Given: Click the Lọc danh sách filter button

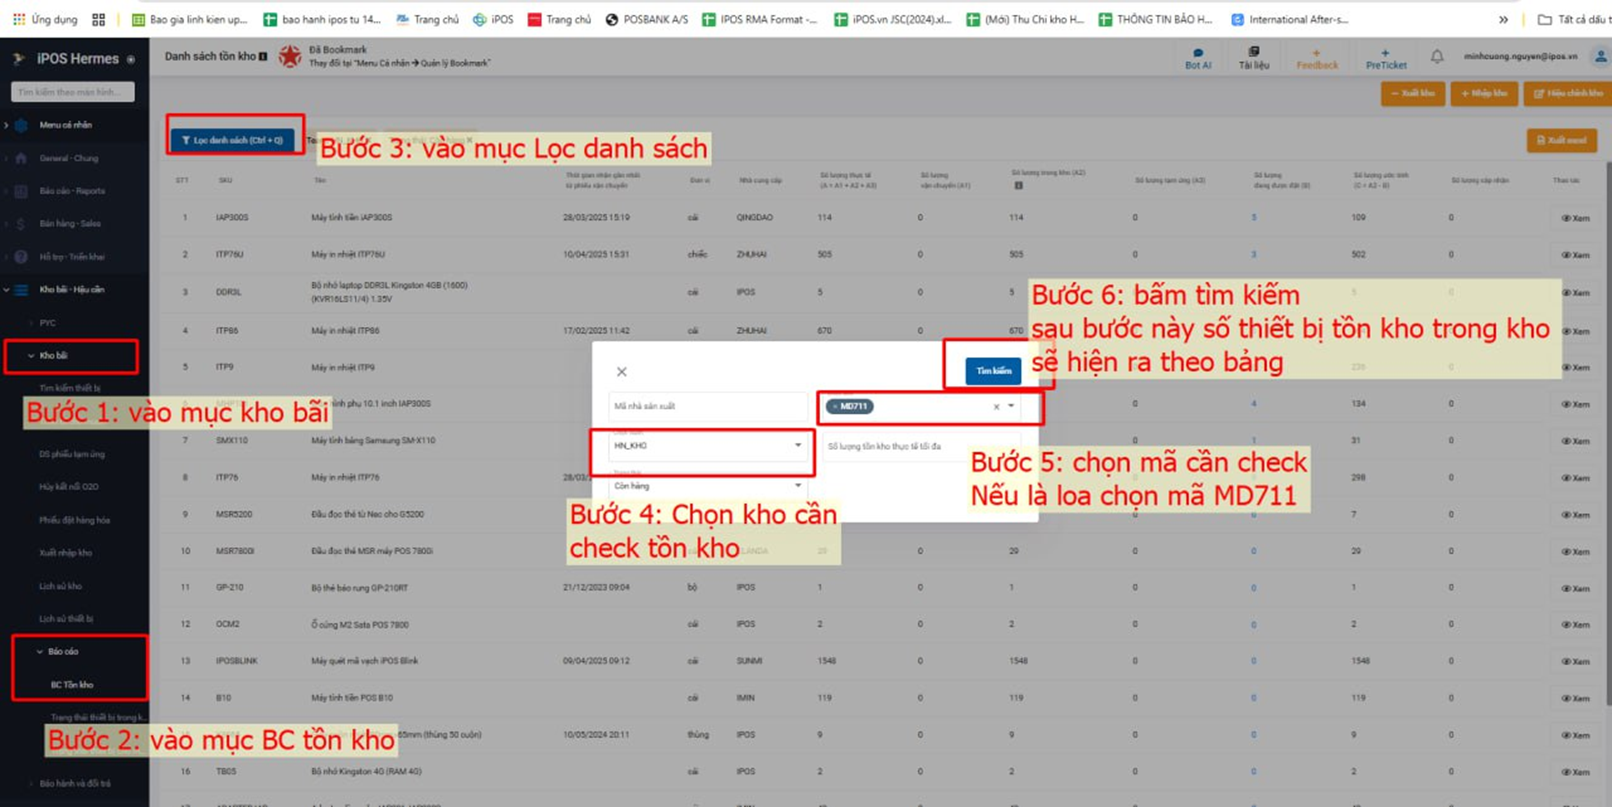Looking at the screenshot, I should tap(233, 140).
